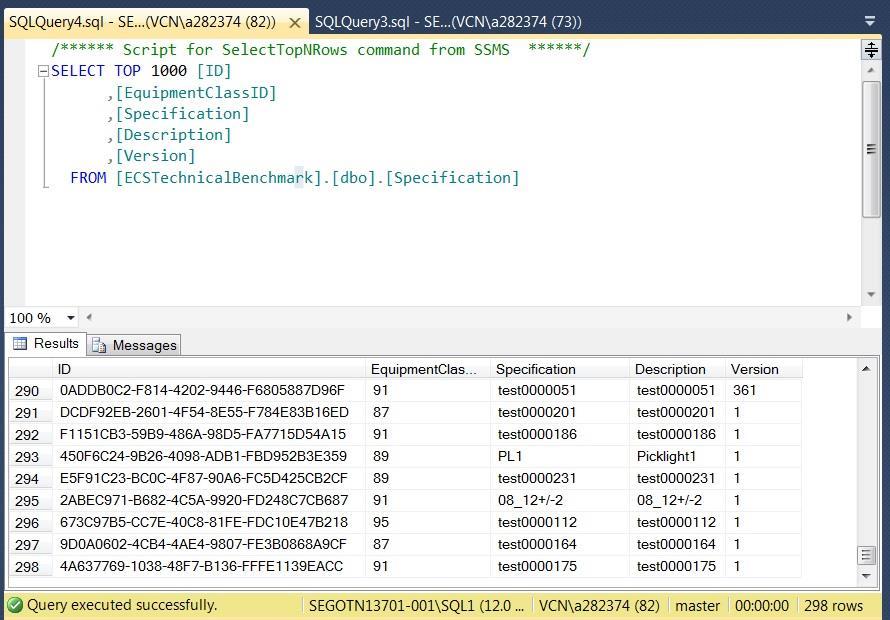Click the editor scroll up arrow
890x620 pixels.
click(x=871, y=70)
